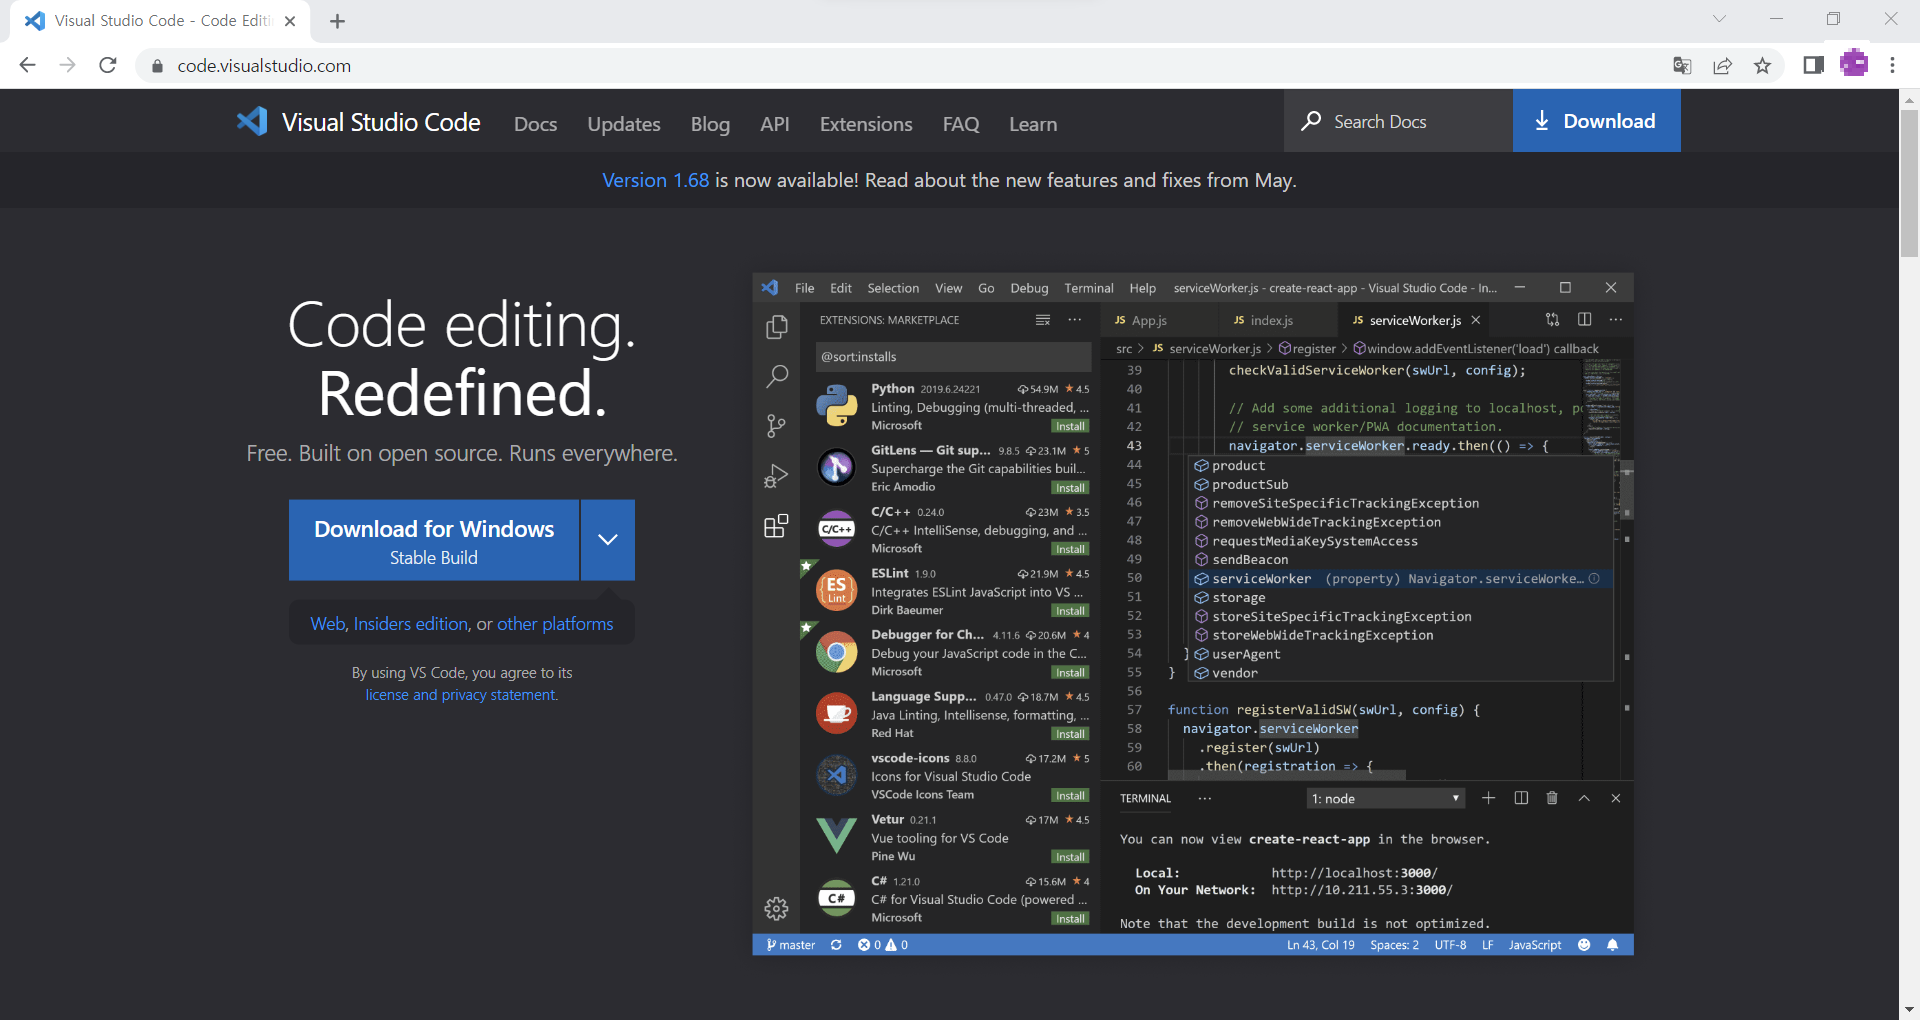Click Source Control icon in activity bar

[x=776, y=426]
